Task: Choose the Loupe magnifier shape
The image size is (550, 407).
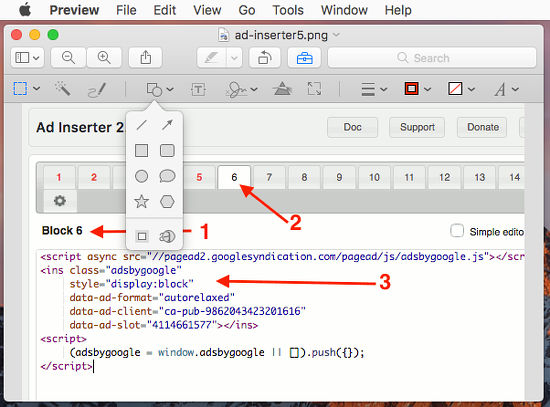Action: click(x=167, y=236)
